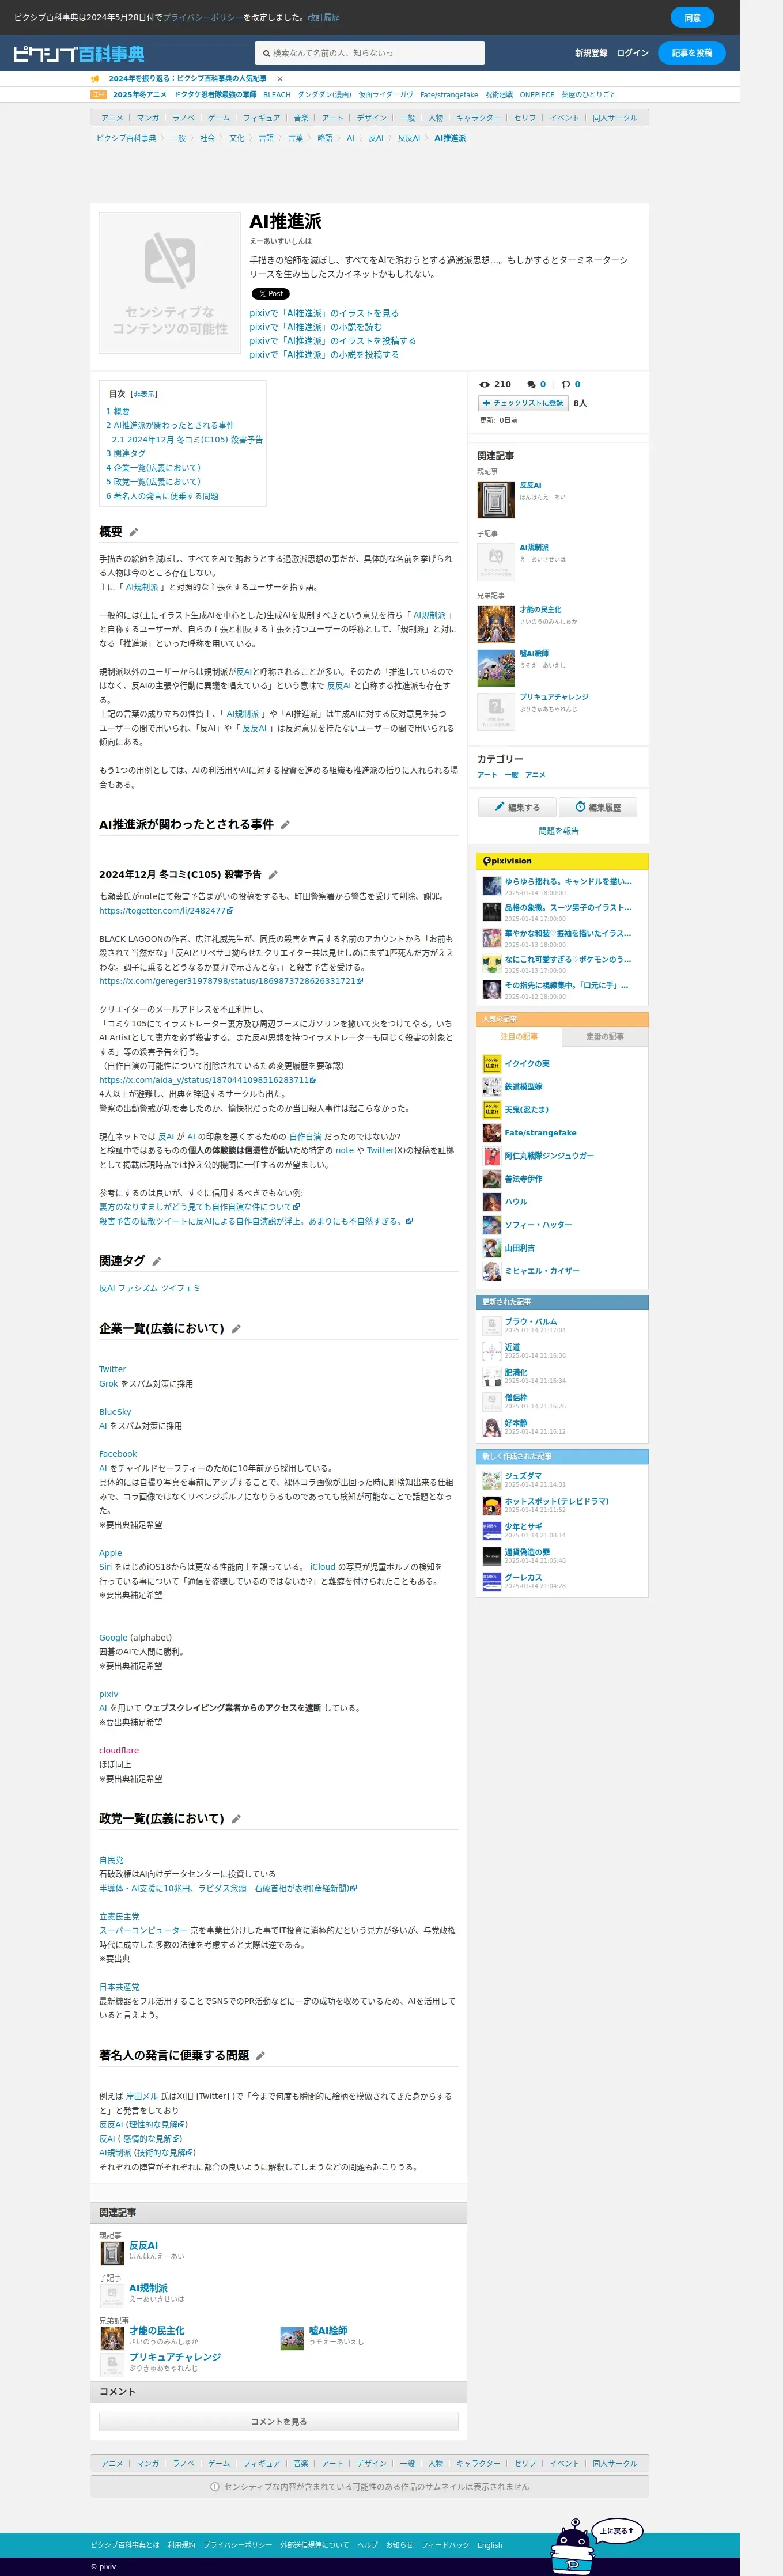Edit the 著名人の発言 section pencil icon

(x=260, y=2056)
